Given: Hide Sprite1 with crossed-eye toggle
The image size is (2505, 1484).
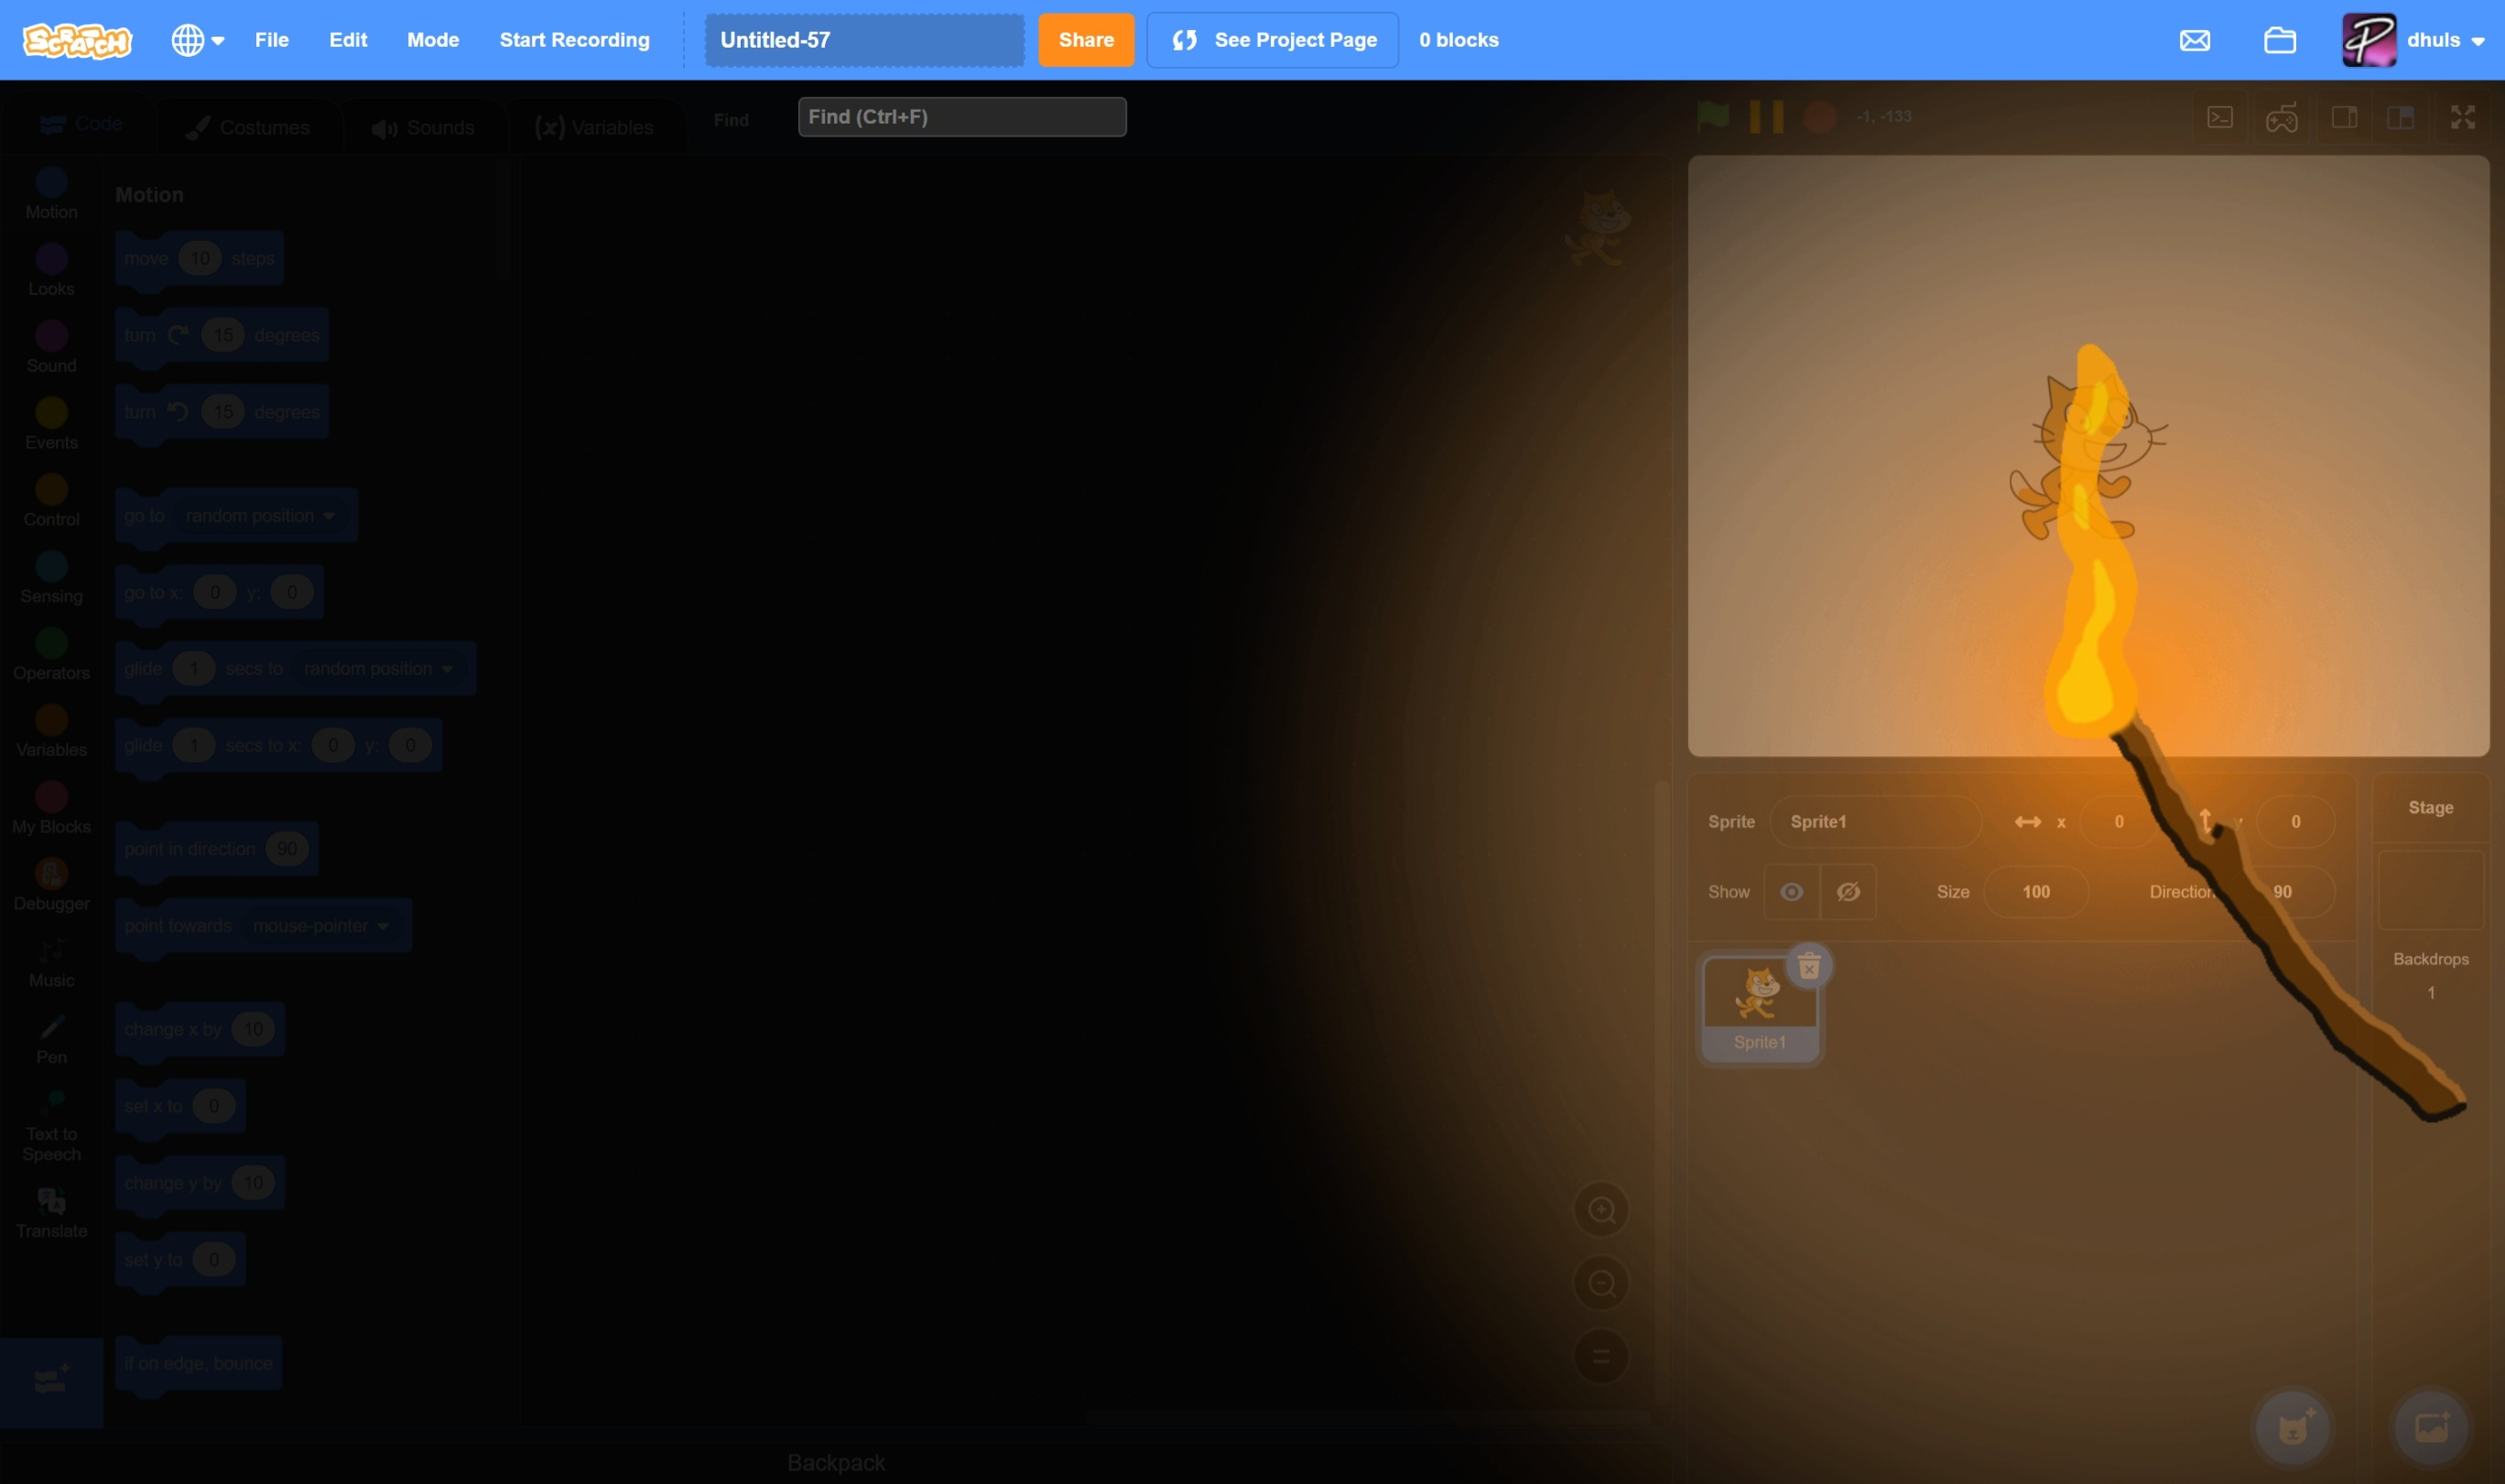Looking at the screenshot, I should (x=1848, y=891).
